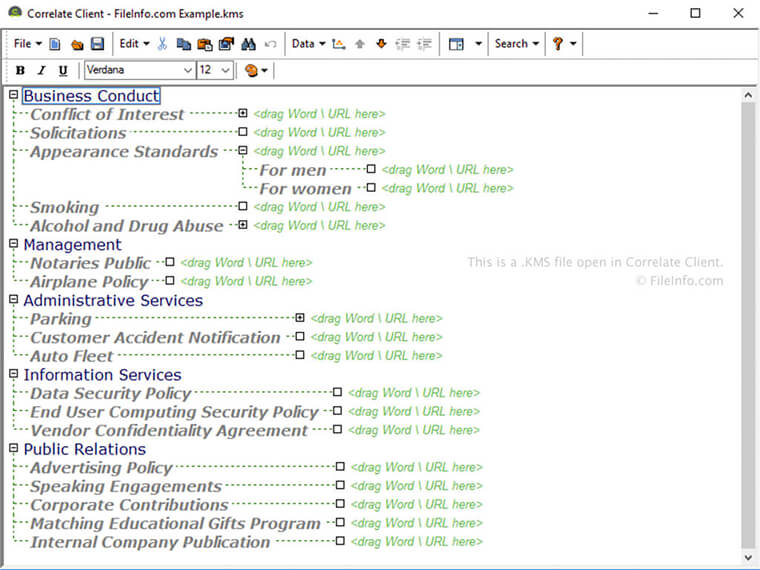This screenshot has height=570, width=760.
Task: Expand the Parking item's plus box
Action: pos(300,318)
